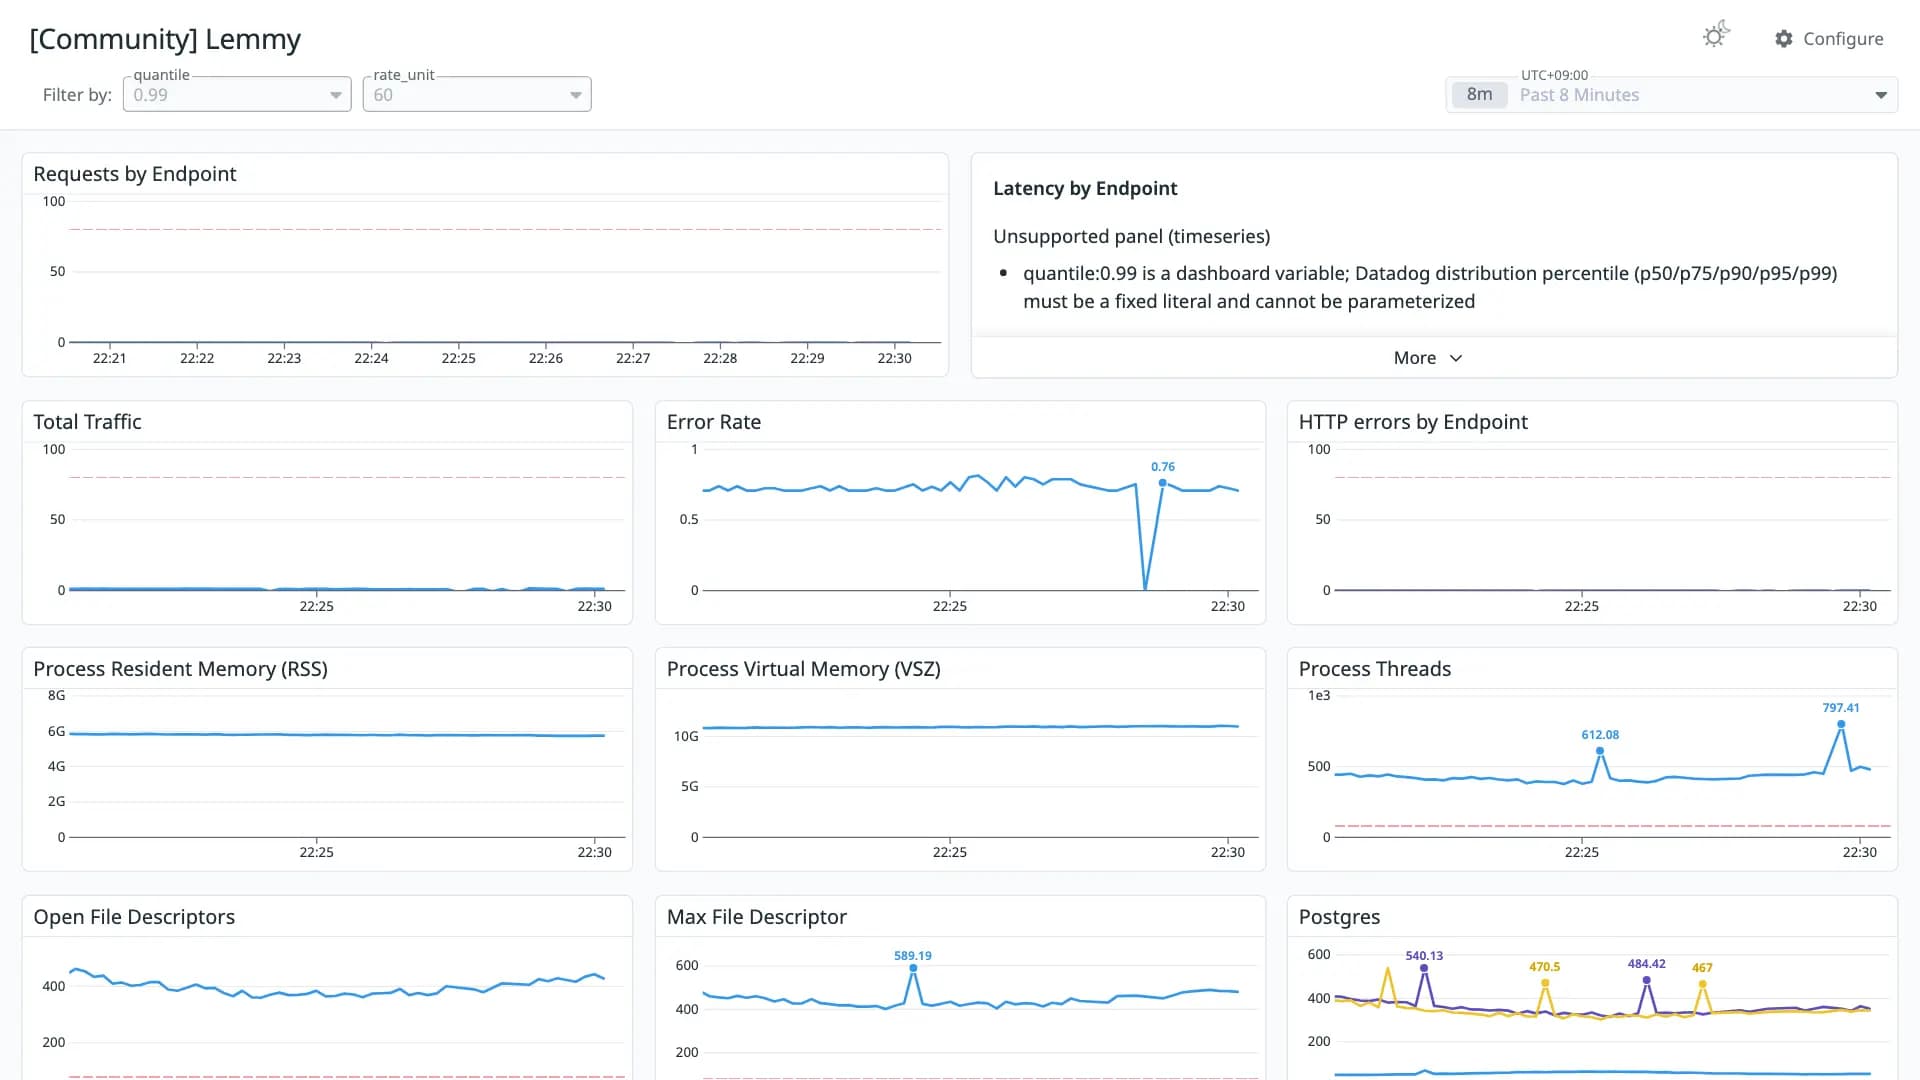Image resolution: width=1920 pixels, height=1080 pixels.
Task: Toggle the light/dark theme icon
Action: pos(1716,36)
